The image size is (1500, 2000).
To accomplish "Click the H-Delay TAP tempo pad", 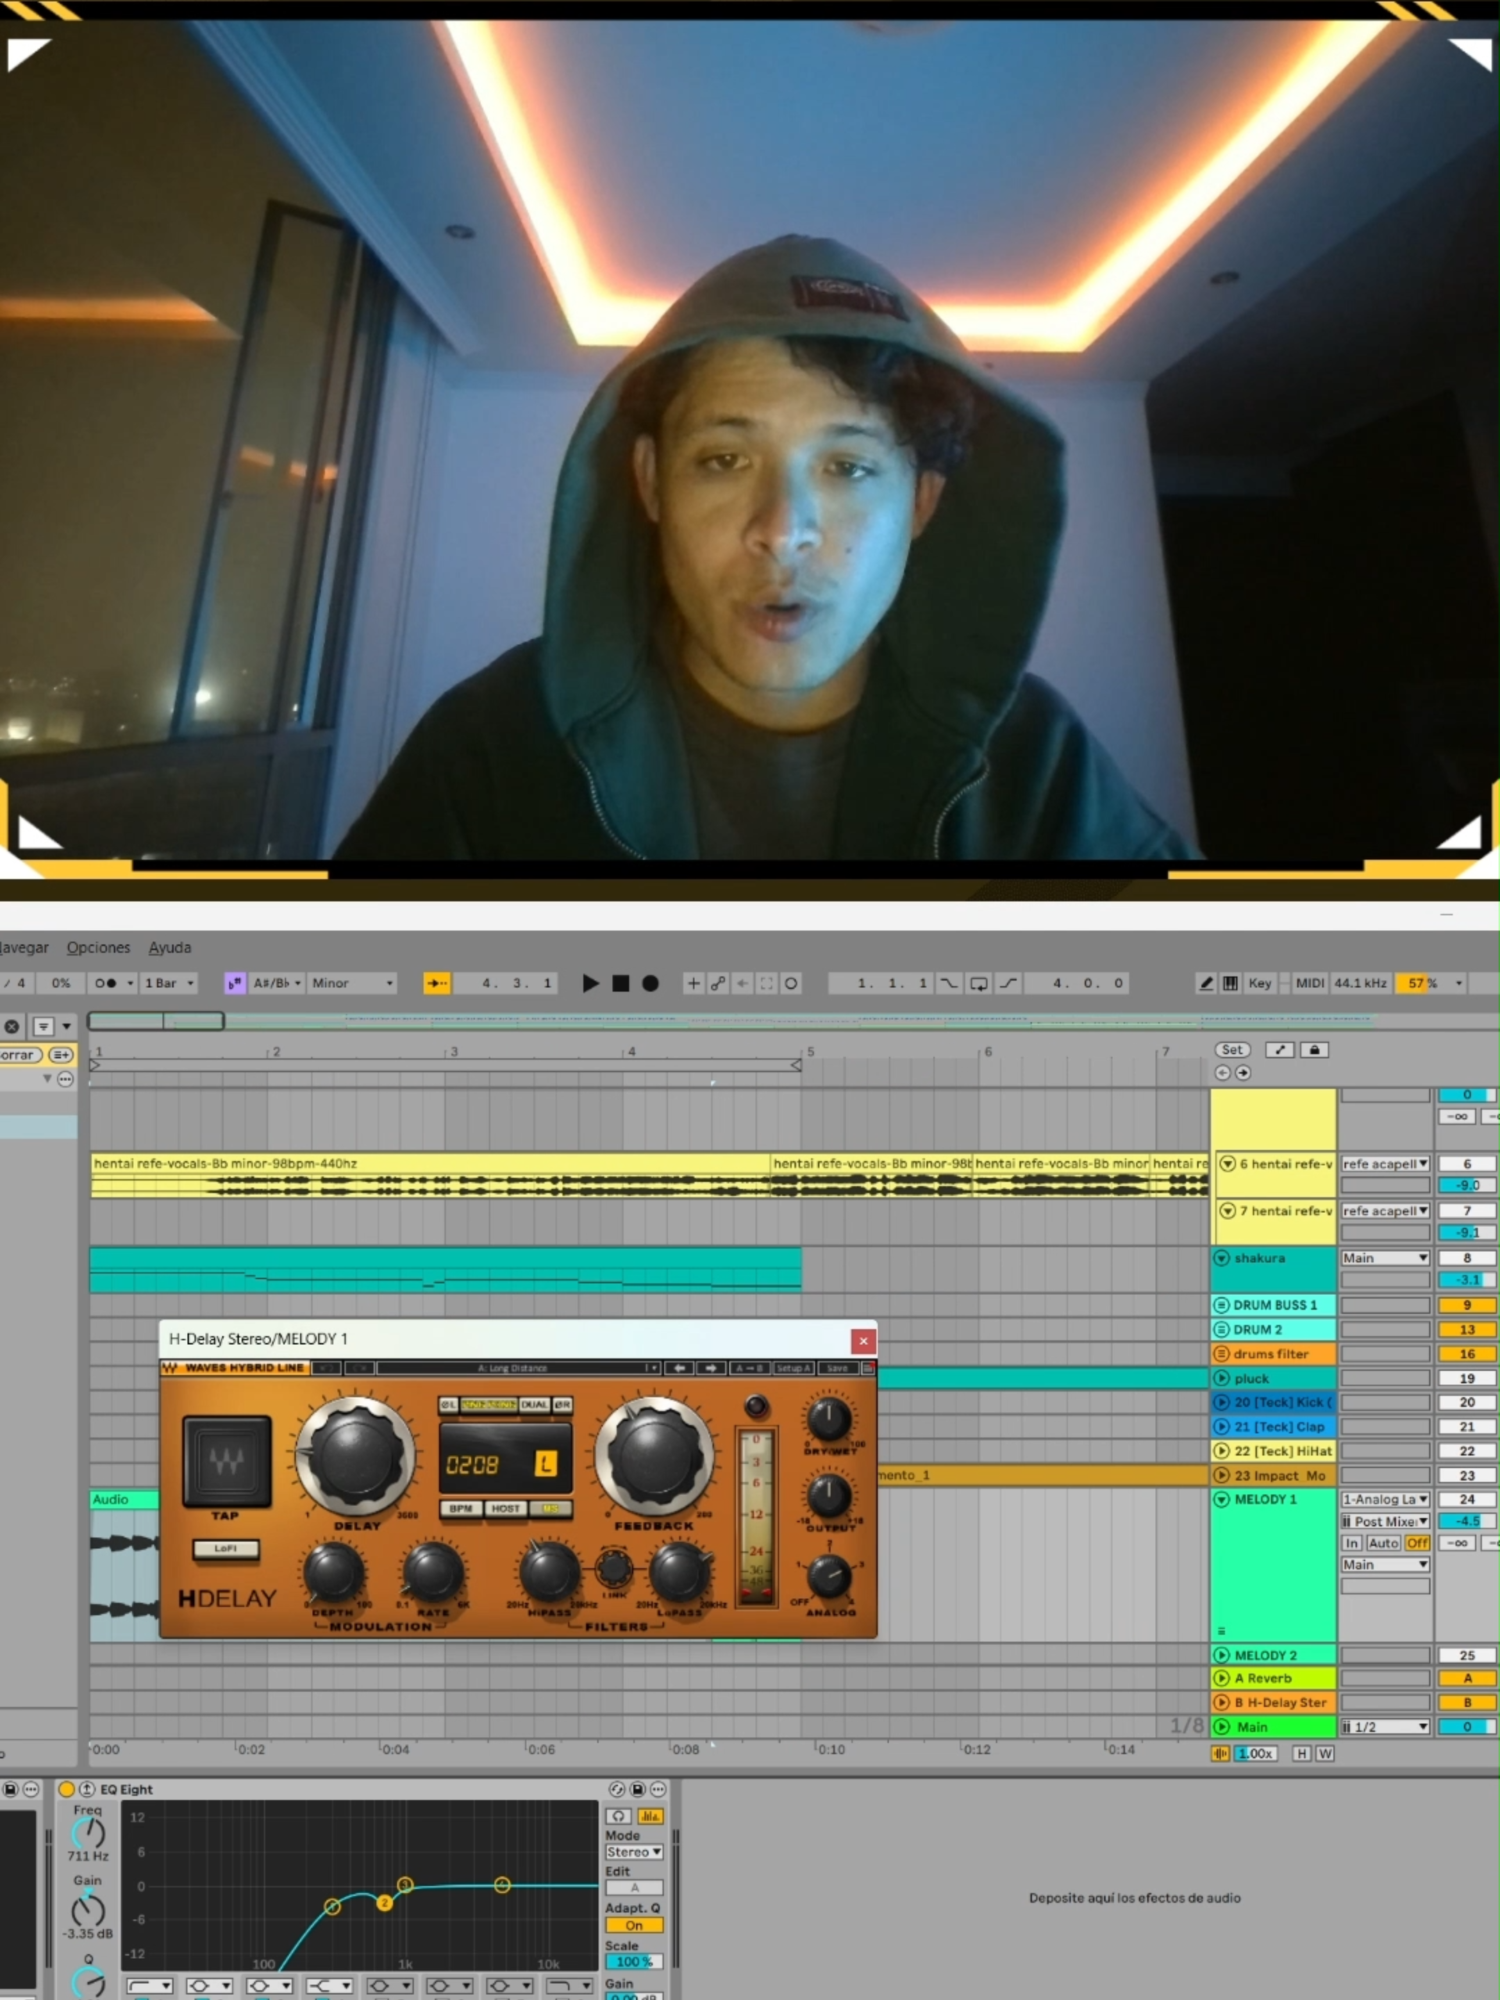I will tap(227, 1461).
